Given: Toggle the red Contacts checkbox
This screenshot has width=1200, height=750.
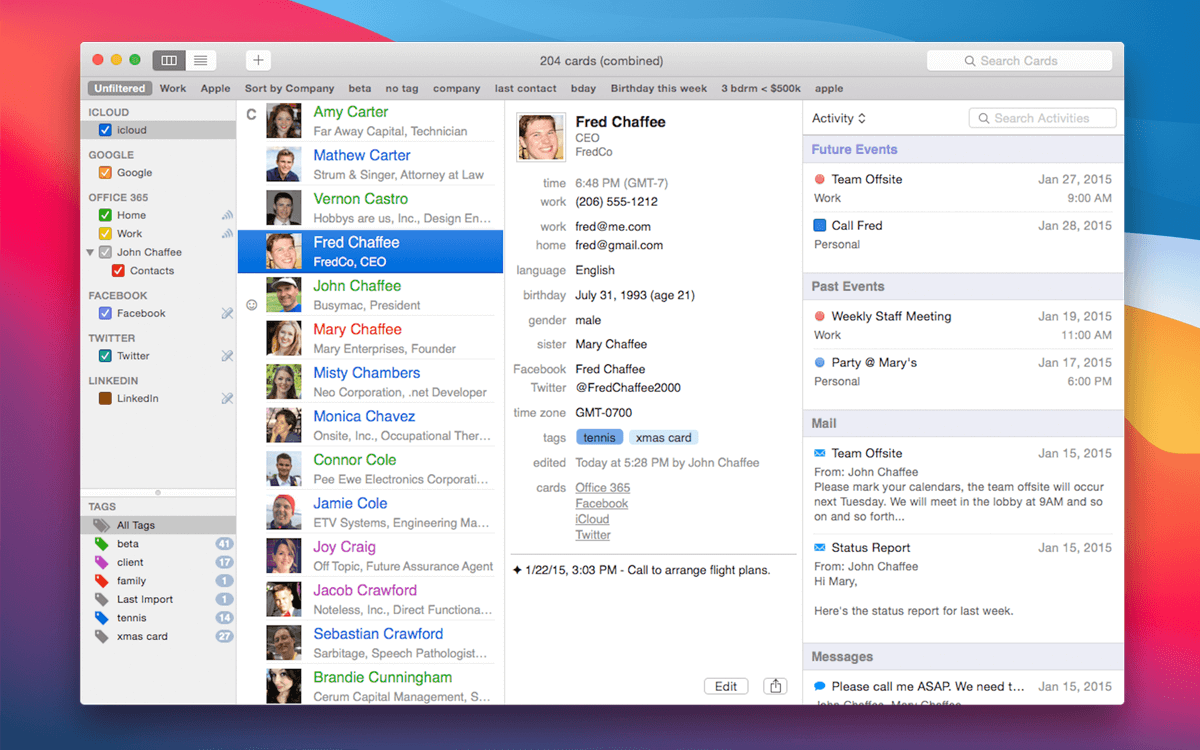Looking at the screenshot, I should click(x=119, y=271).
